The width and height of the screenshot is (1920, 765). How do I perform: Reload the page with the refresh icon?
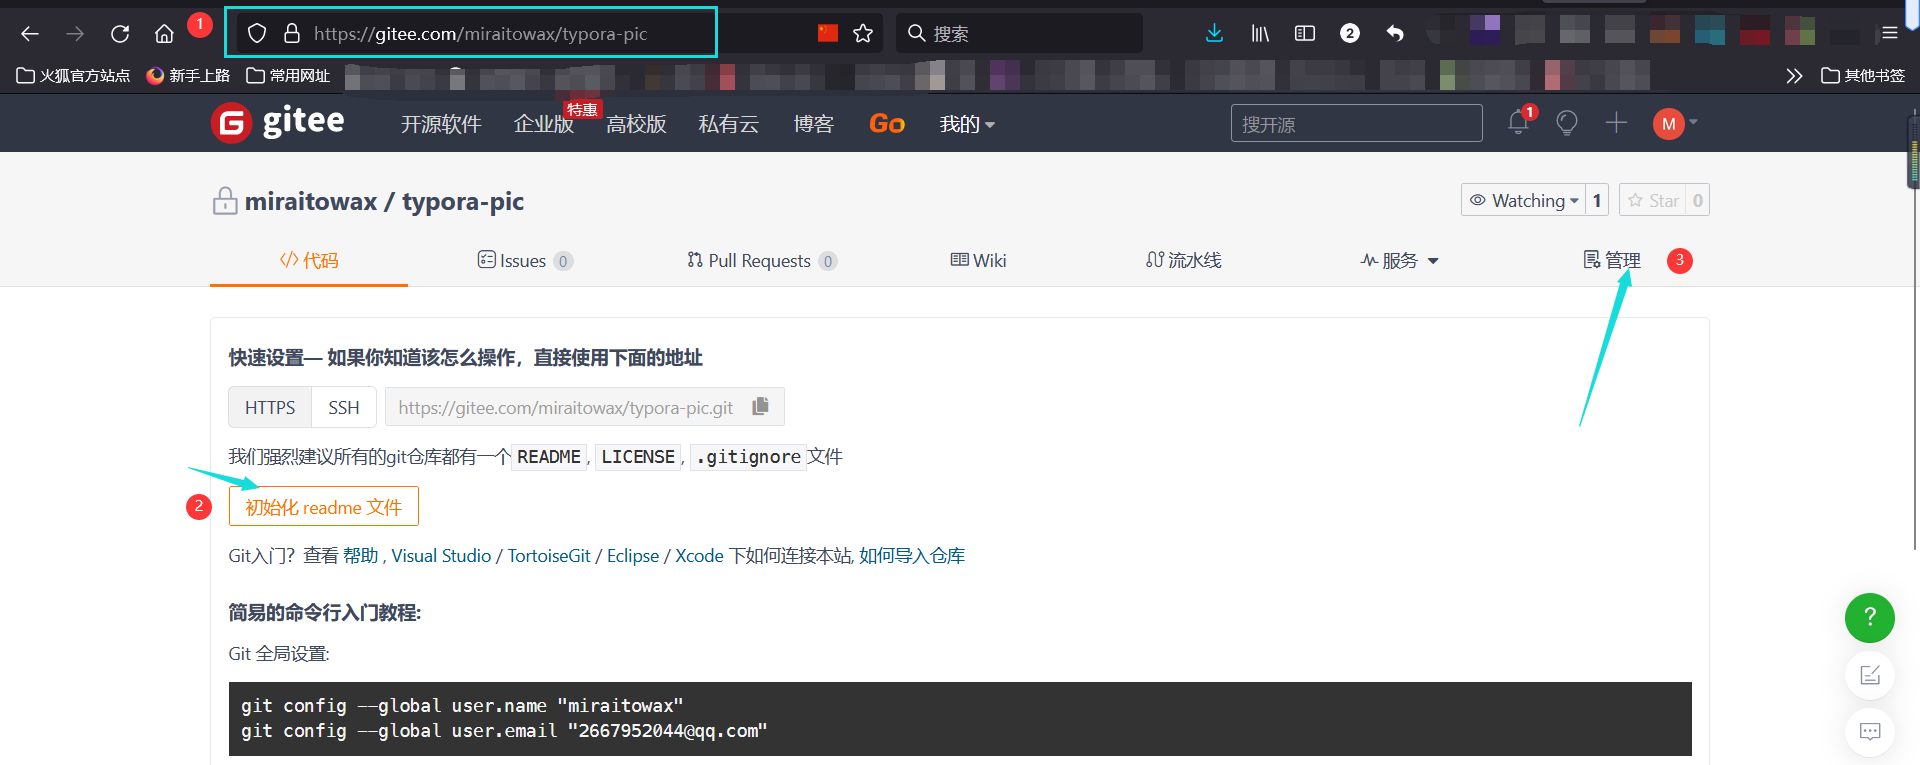click(x=120, y=34)
